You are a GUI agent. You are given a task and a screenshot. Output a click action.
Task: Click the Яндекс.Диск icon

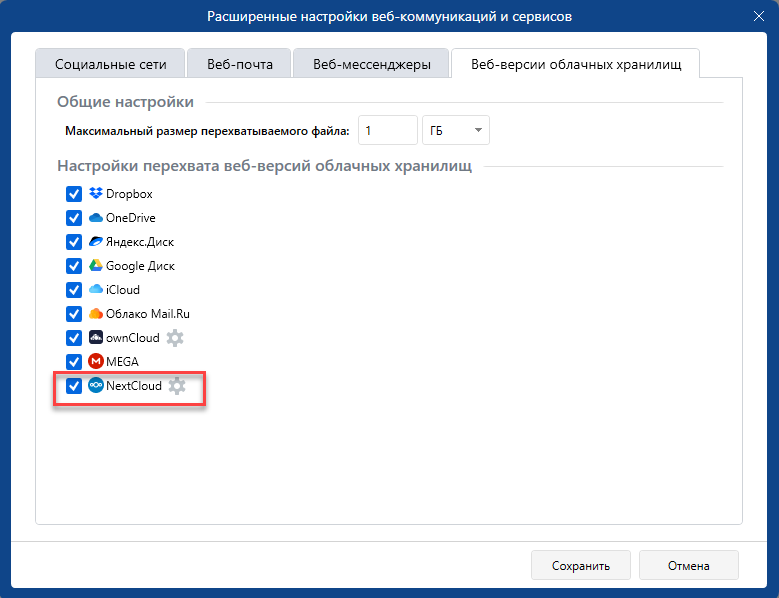click(x=96, y=242)
